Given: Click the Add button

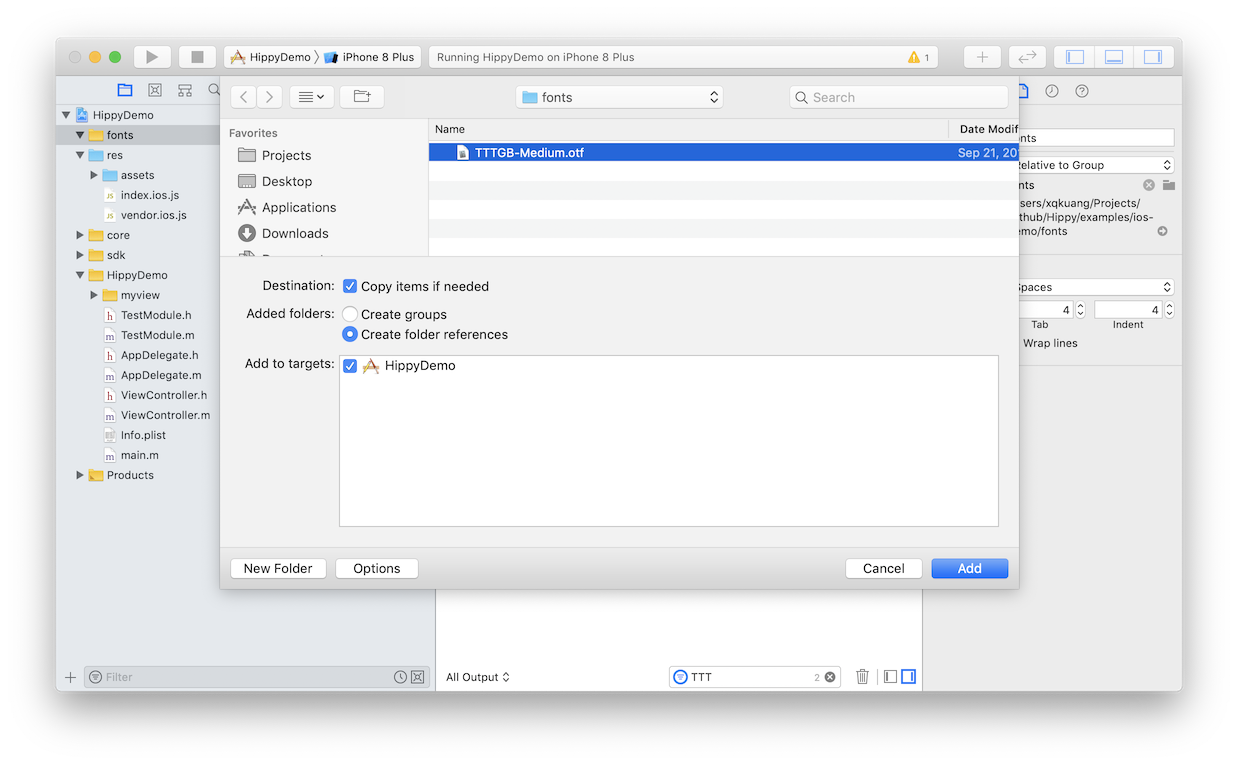Looking at the screenshot, I should 969,568.
